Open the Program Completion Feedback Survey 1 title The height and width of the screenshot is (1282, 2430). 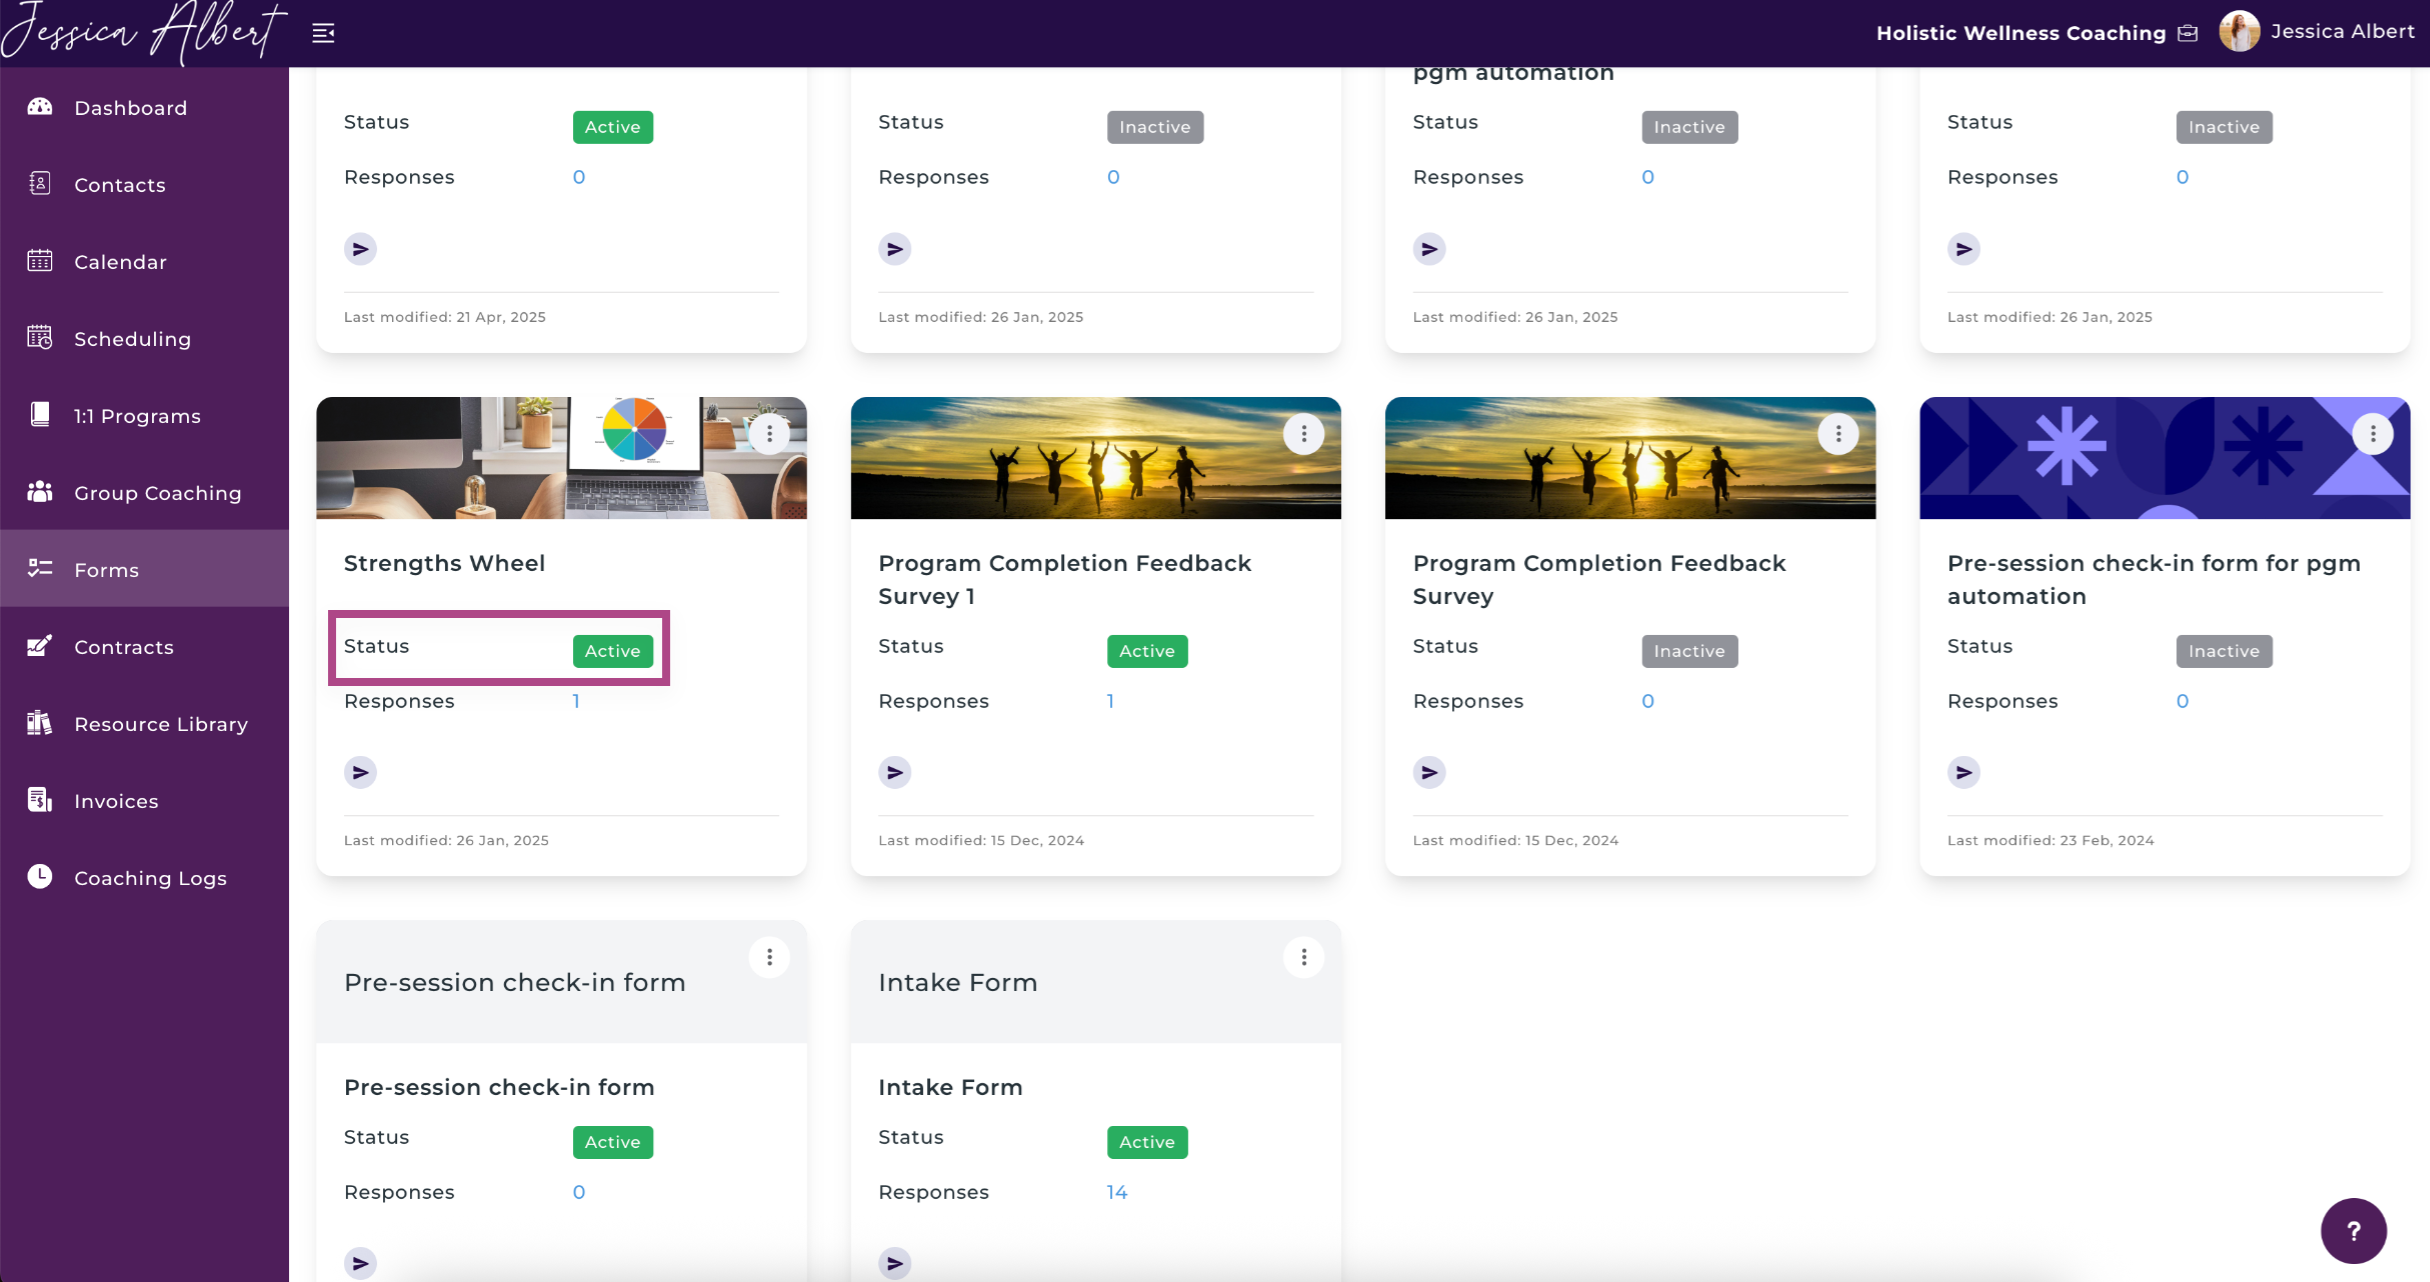[x=1065, y=580]
